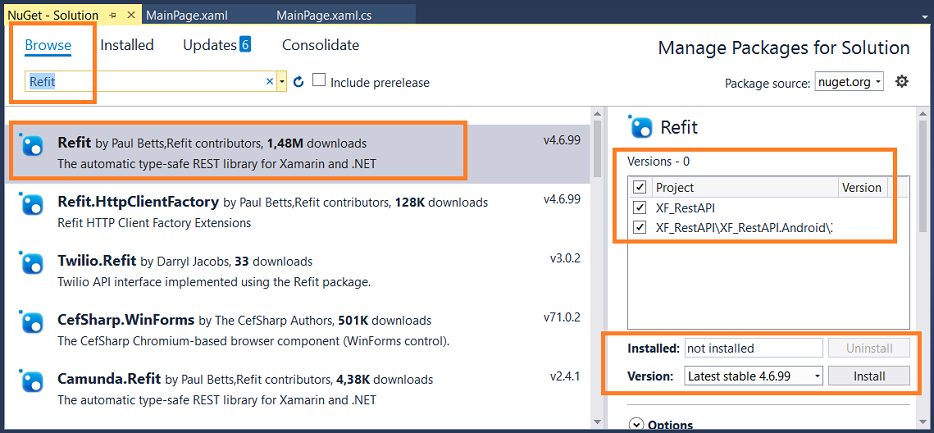
Task: Click the Twilio.Refit package icon
Action: (x=32, y=262)
